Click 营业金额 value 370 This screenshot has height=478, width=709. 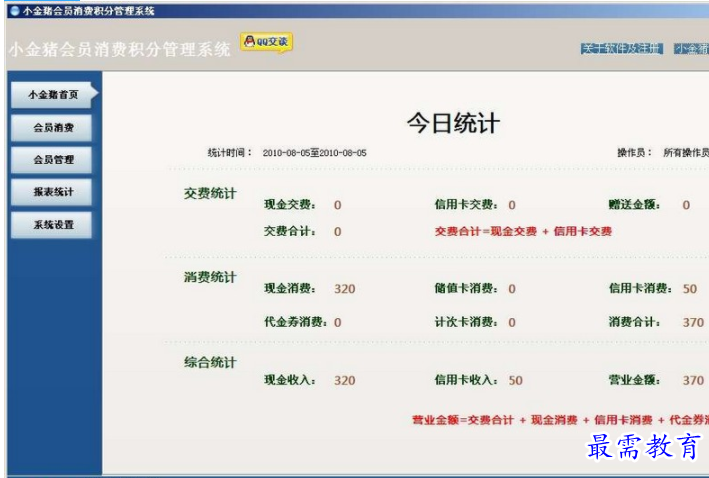pyautogui.click(x=693, y=380)
